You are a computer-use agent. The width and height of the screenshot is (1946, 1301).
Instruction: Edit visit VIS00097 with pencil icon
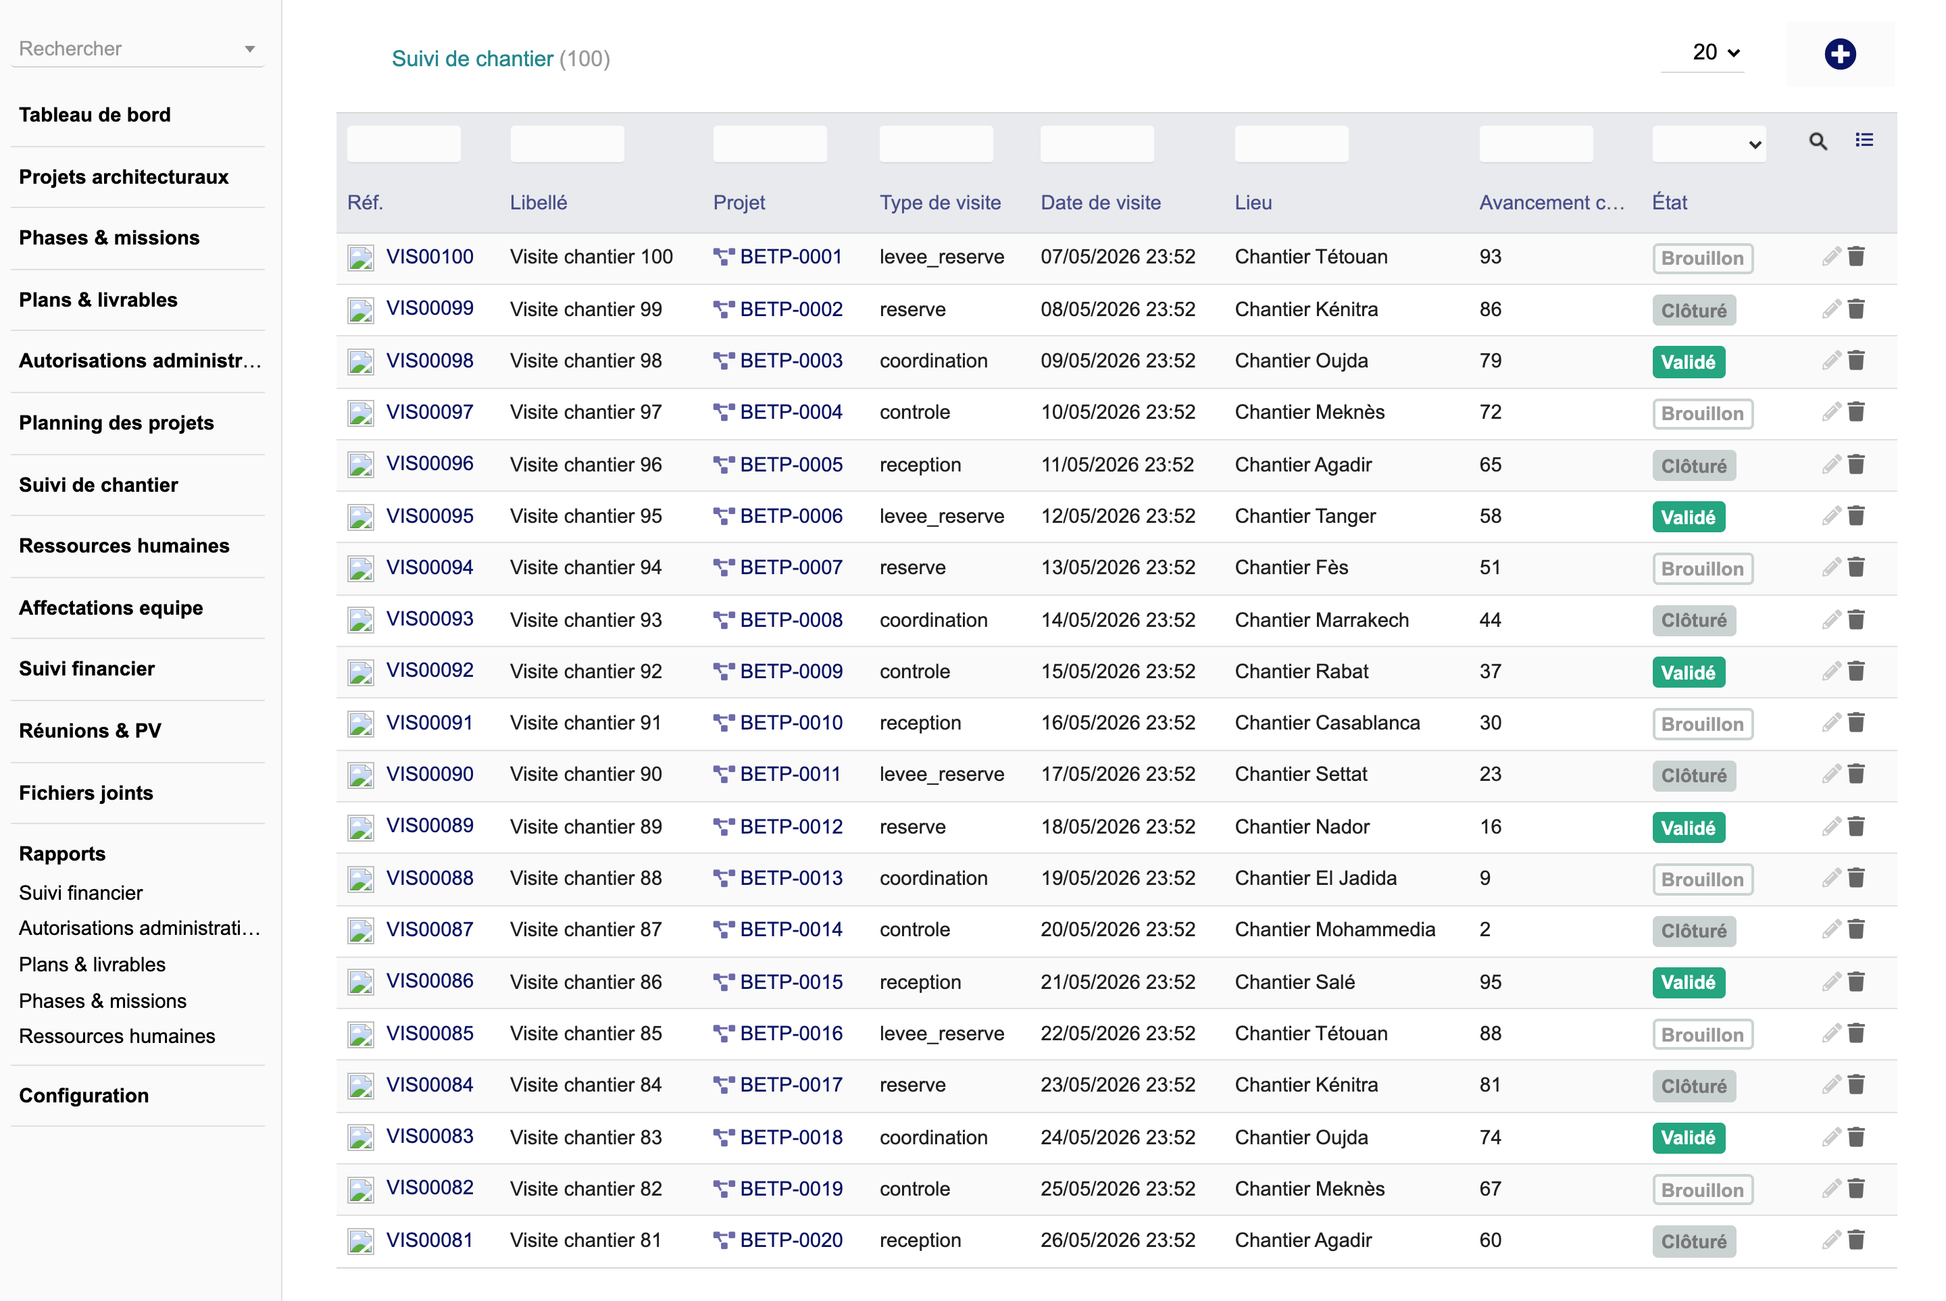[x=1831, y=412]
